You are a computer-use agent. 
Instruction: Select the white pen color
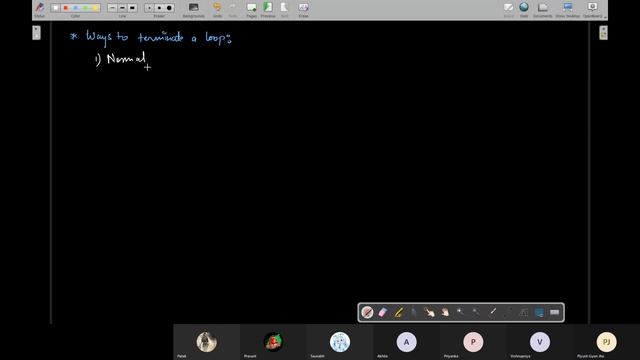(56, 8)
